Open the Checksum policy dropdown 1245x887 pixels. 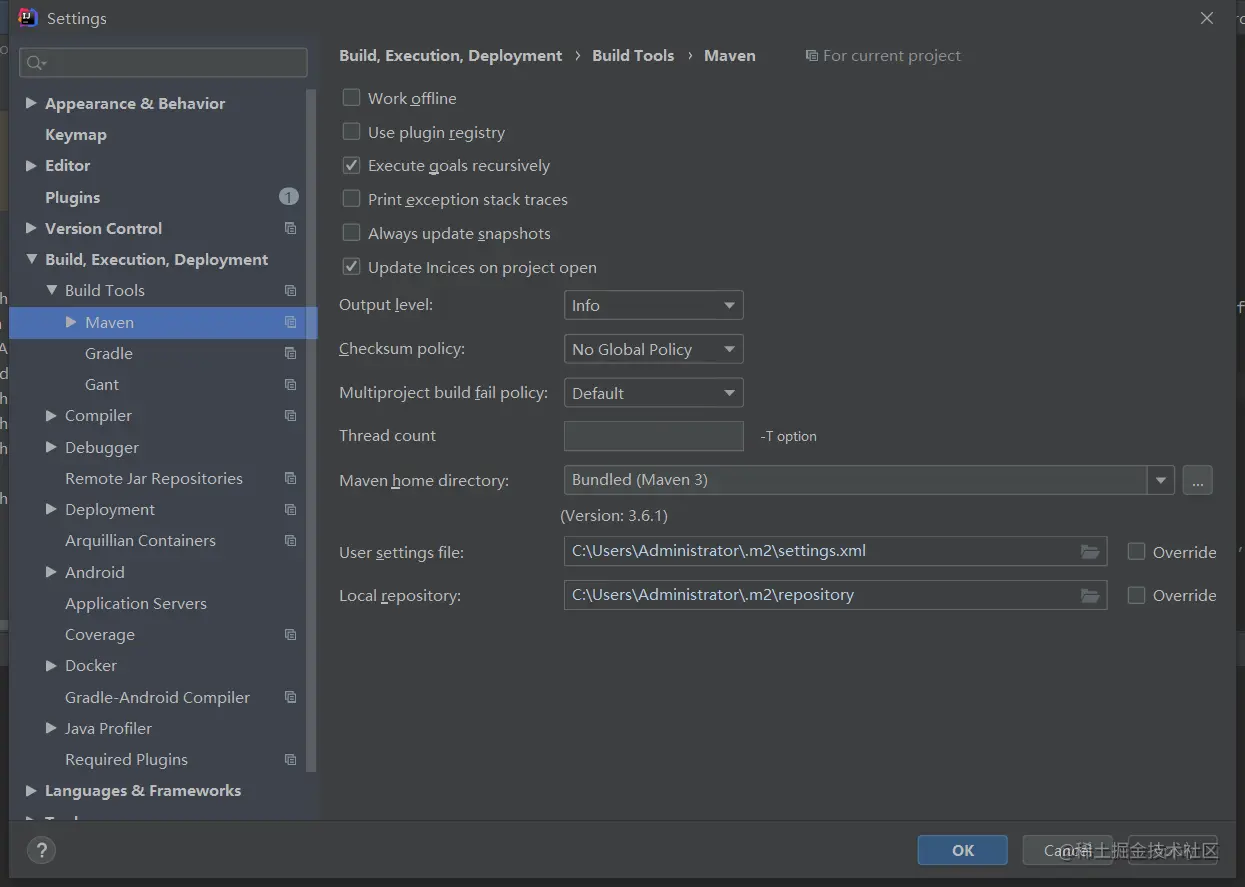[x=653, y=349]
